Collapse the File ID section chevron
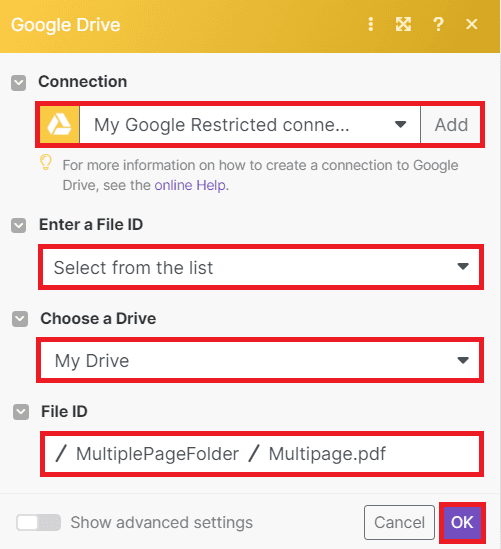The height and width of the screenshot is (549, 501). coord(21,412)
